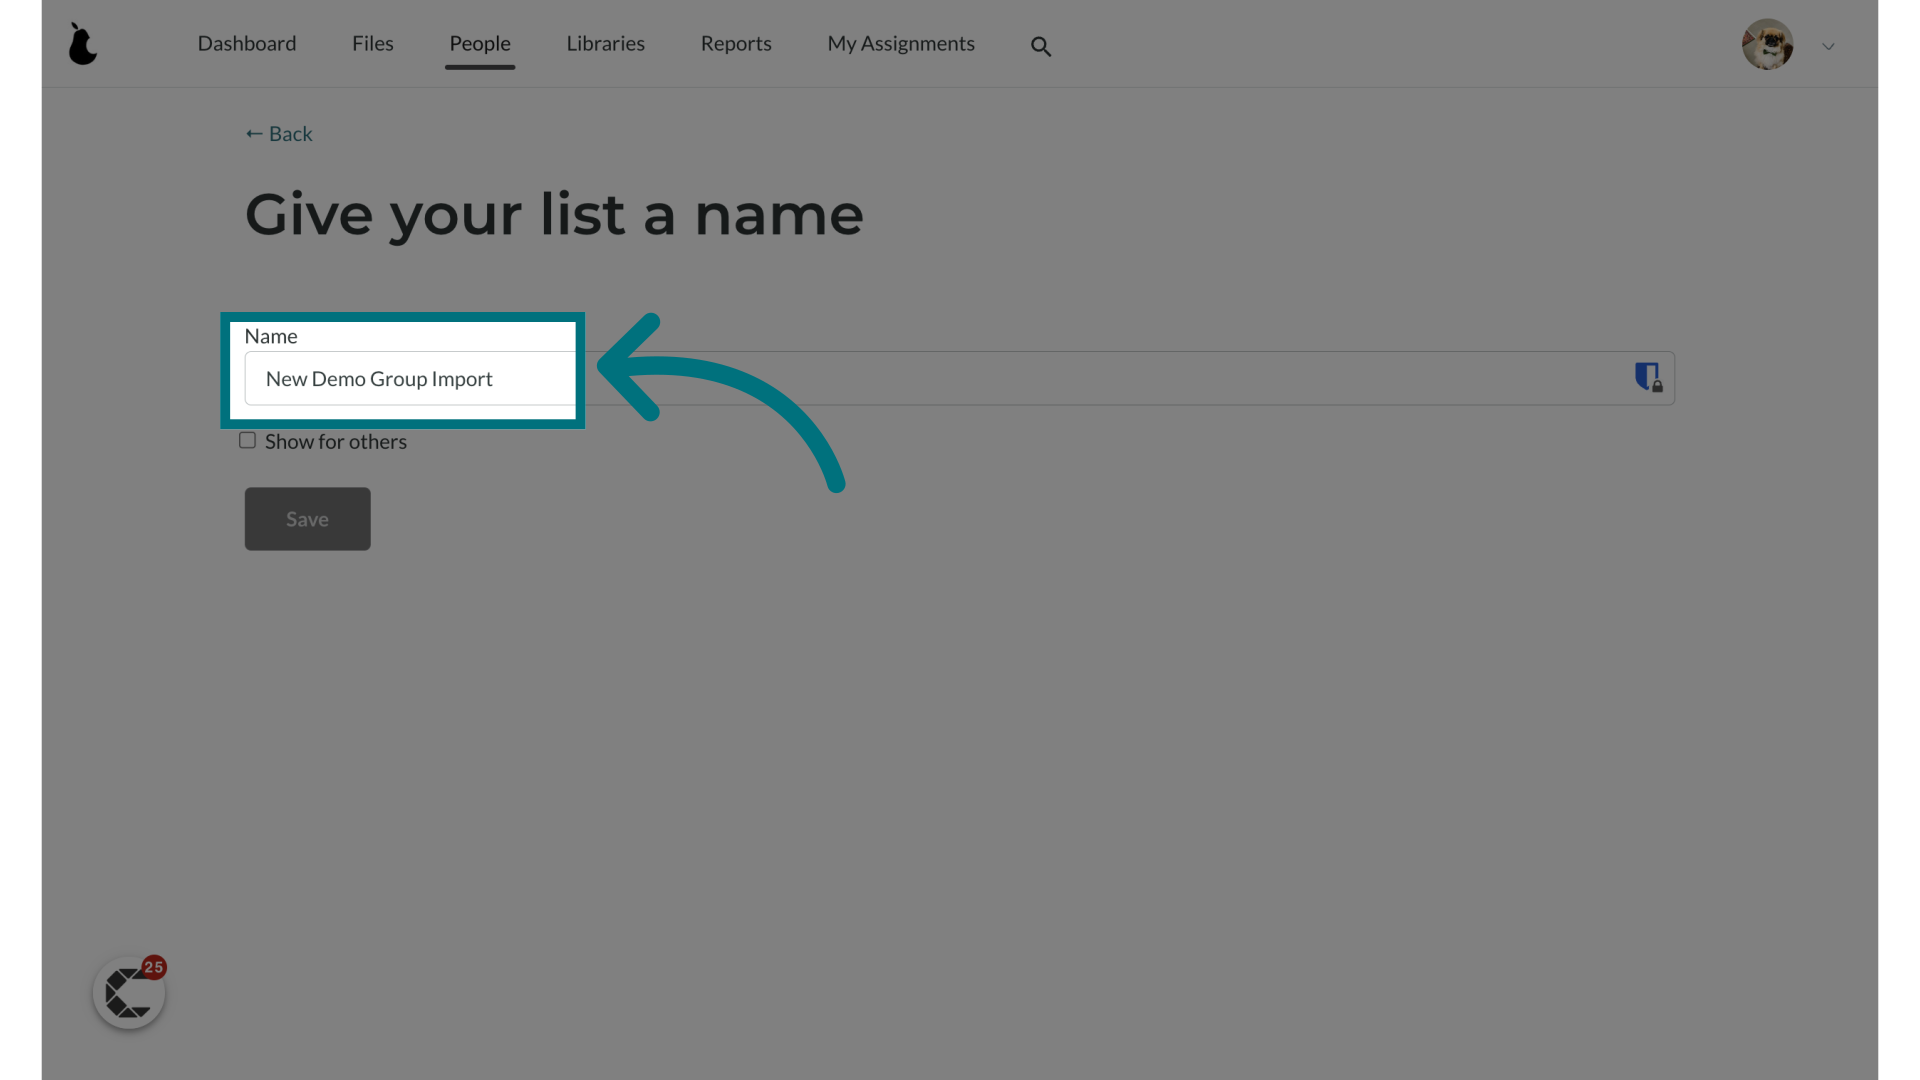The height and width of the screenshot is (1080, 1920).
Task: Toggle the Show for others visibility option
Action: [247, 439]
